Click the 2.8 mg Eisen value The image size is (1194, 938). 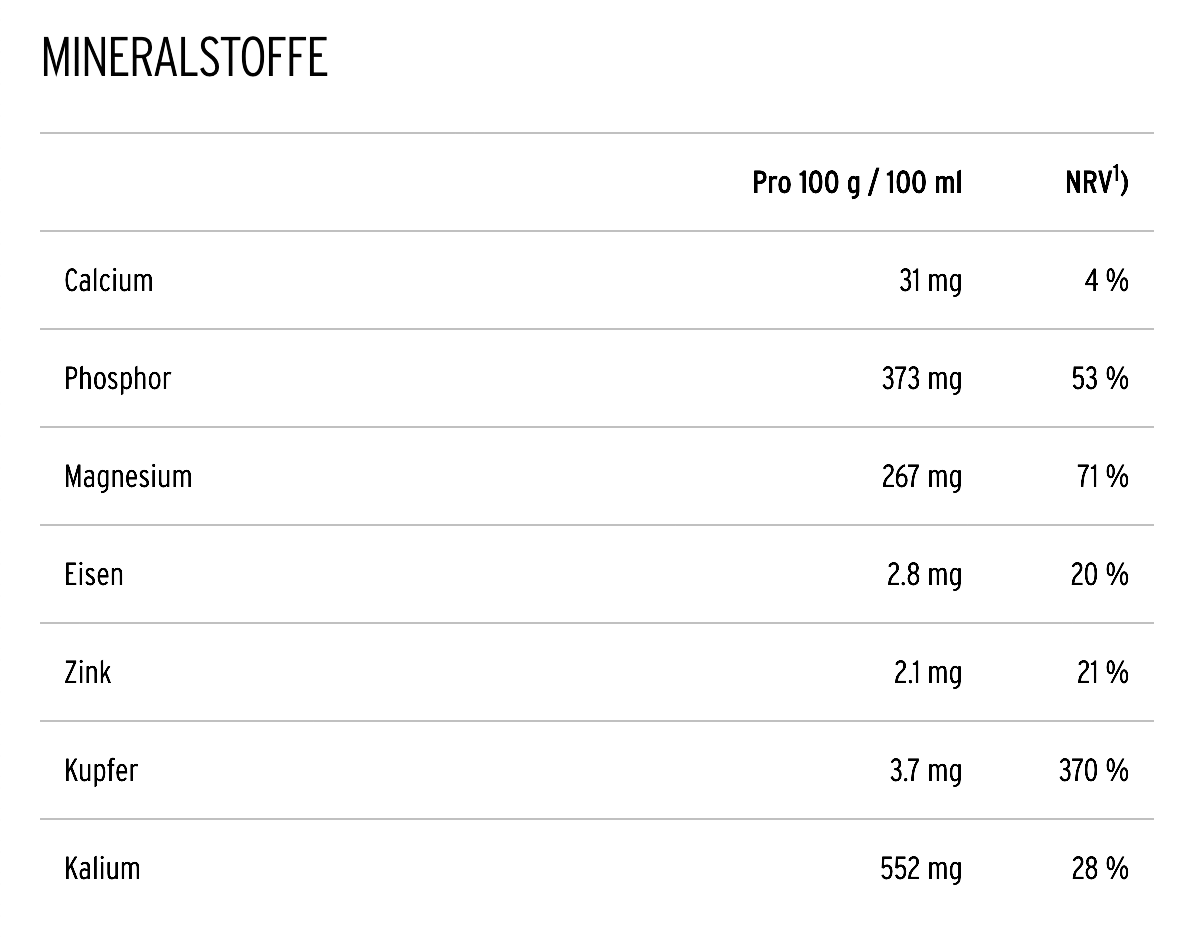click(925, 576)
